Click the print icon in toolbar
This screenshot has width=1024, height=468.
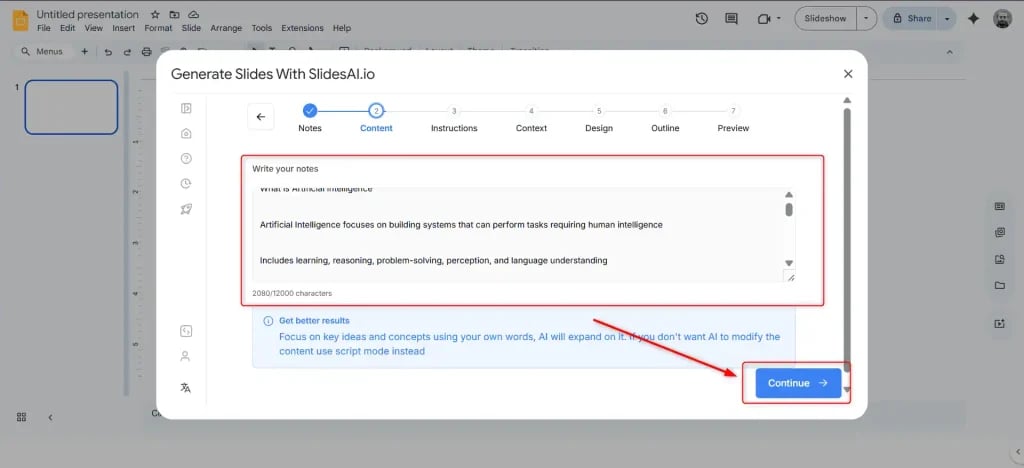pos(146,52)
